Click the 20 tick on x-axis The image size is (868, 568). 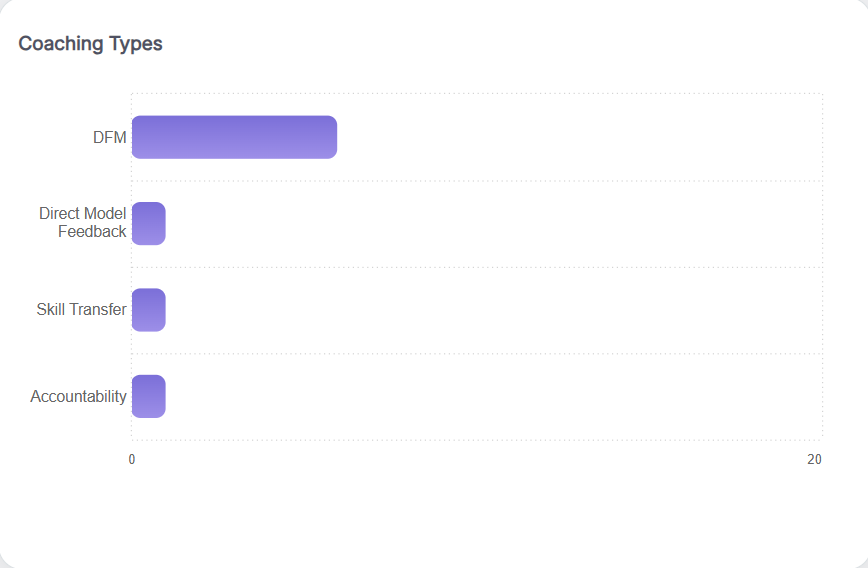815,459
